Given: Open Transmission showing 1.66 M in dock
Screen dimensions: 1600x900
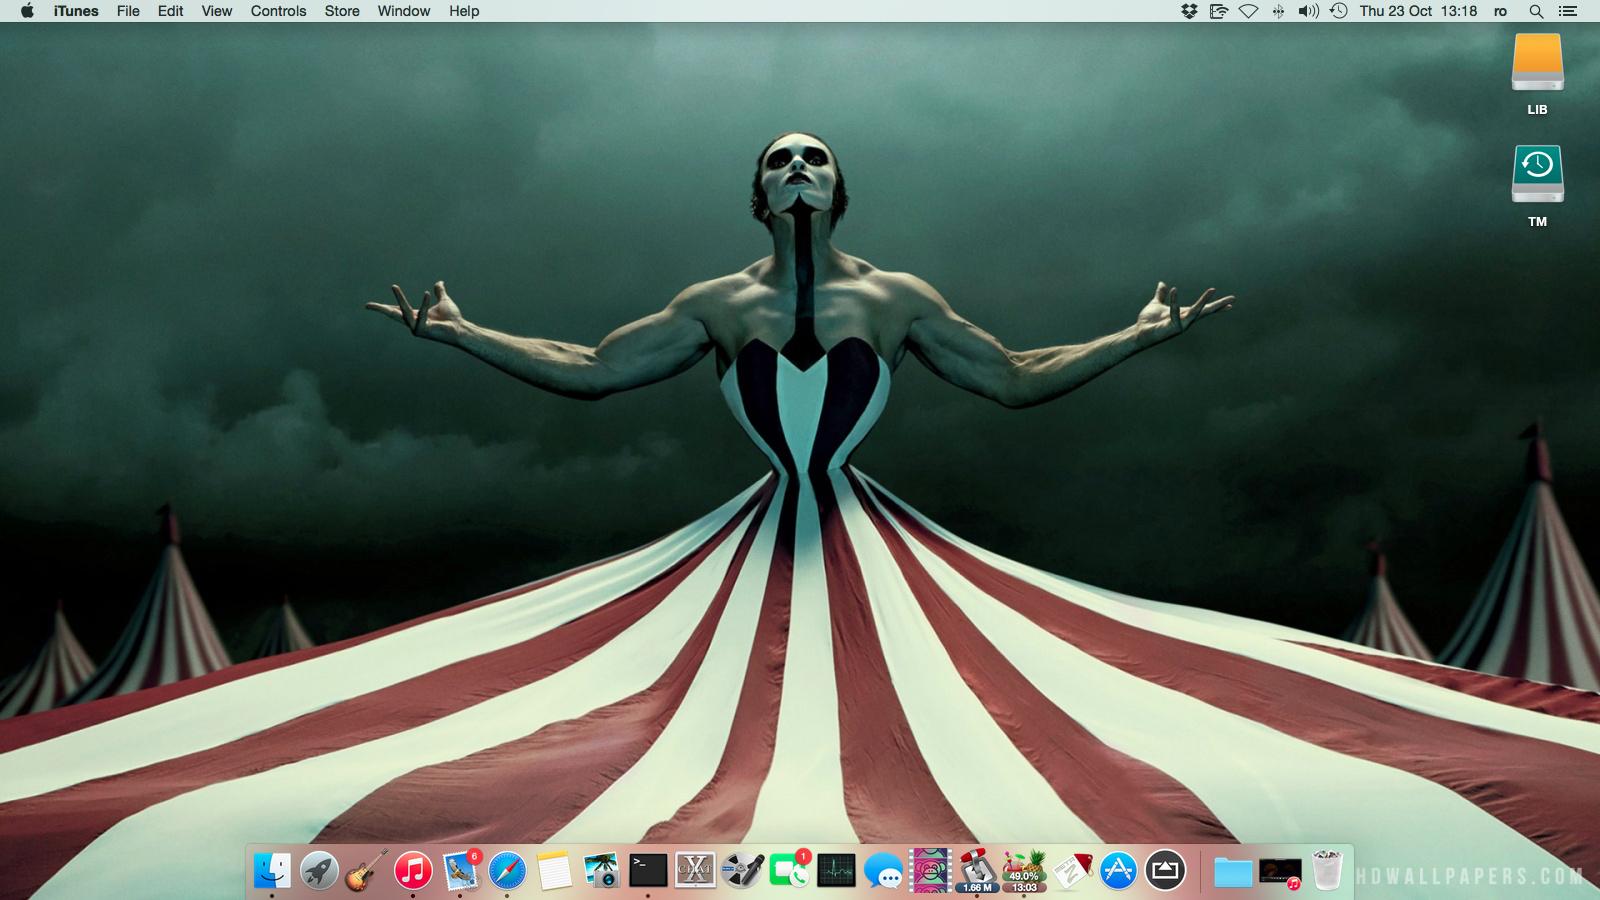Looking at the screenshot, I should [x=977, y=871].
